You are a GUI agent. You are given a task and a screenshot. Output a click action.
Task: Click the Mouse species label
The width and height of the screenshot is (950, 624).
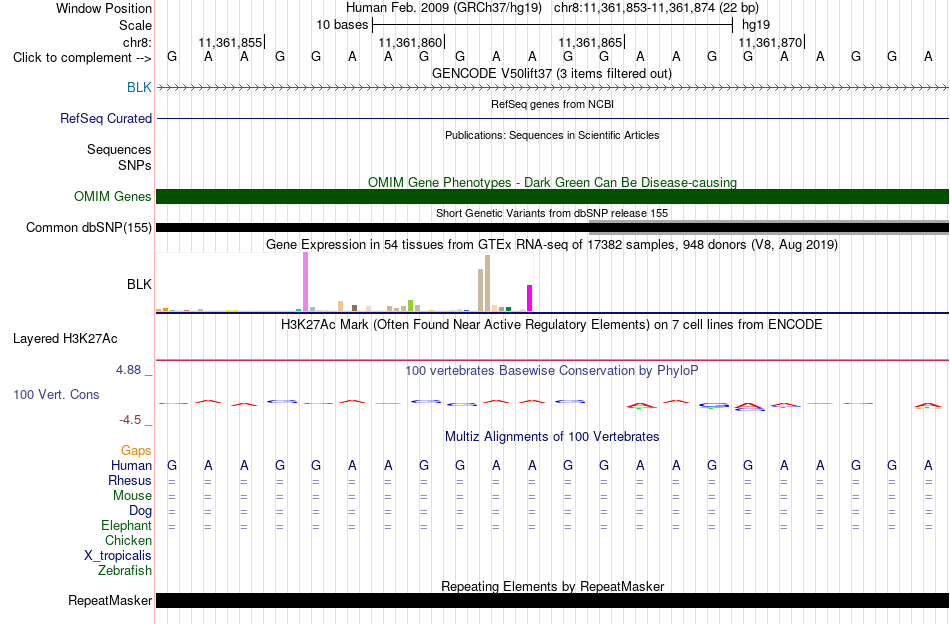pos(132,496)
